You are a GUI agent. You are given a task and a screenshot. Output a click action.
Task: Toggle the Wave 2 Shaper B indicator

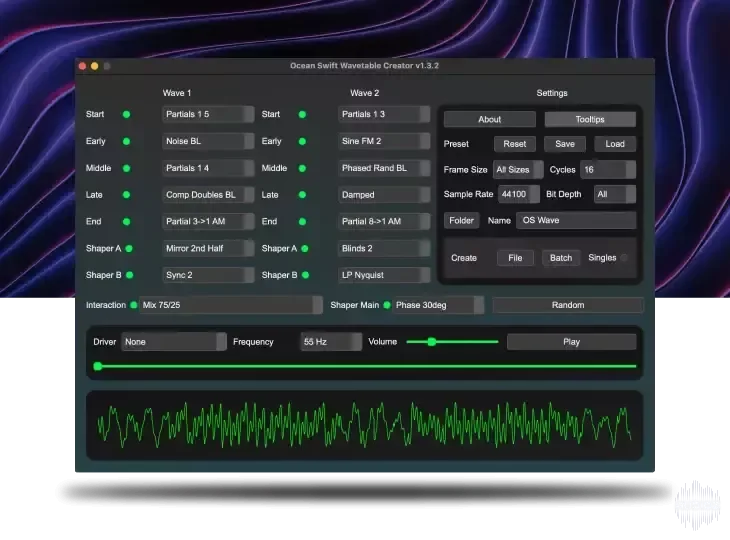point(305,275)
